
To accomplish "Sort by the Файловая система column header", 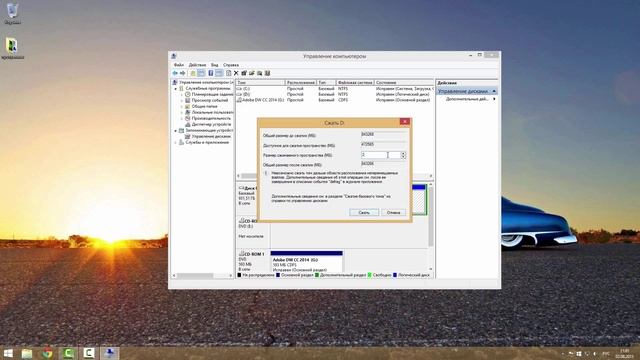I will click(355, 82).
